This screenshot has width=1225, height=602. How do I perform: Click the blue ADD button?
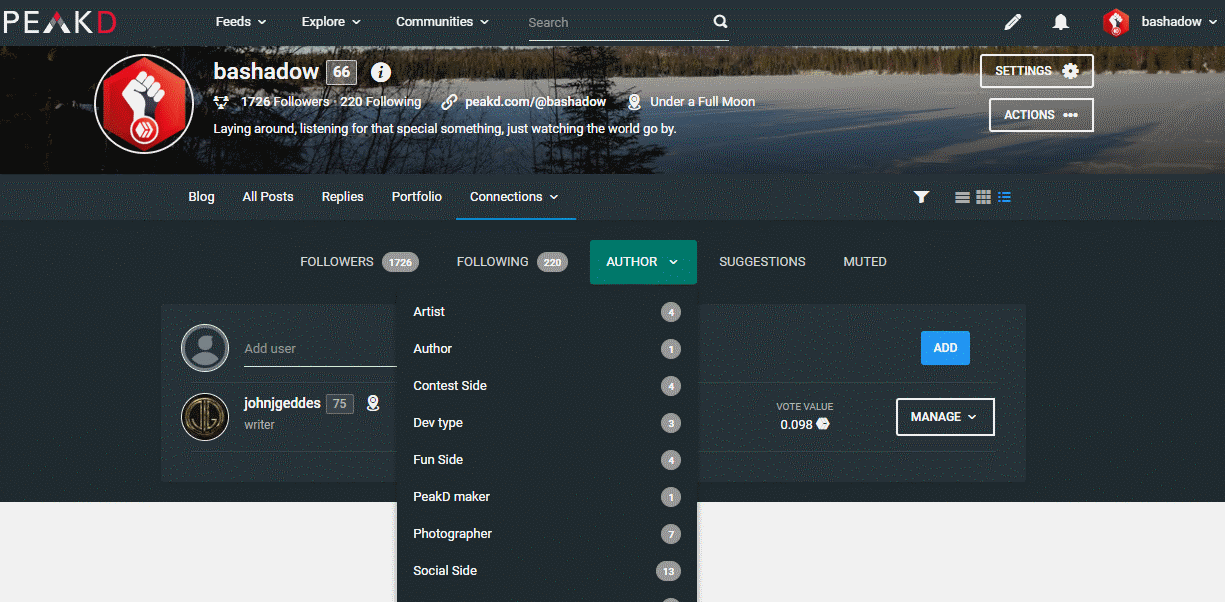click(x=945, y=348)
